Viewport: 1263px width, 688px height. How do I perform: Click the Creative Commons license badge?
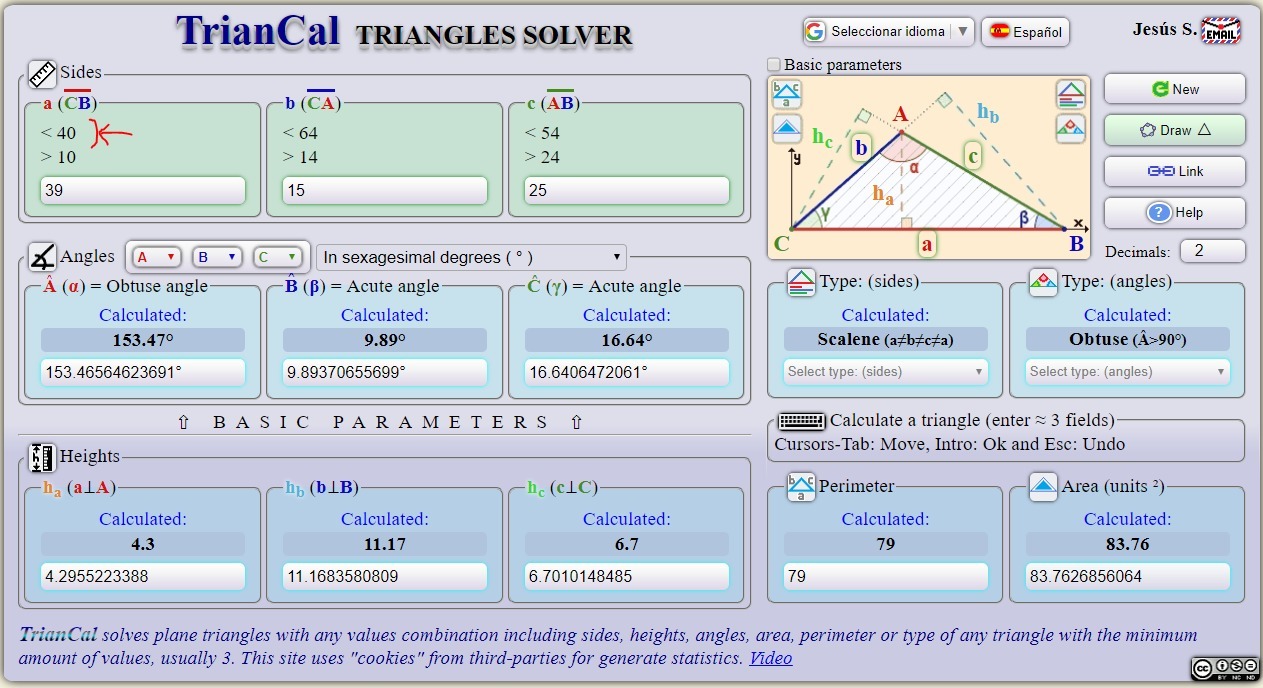click(1224, 668)
